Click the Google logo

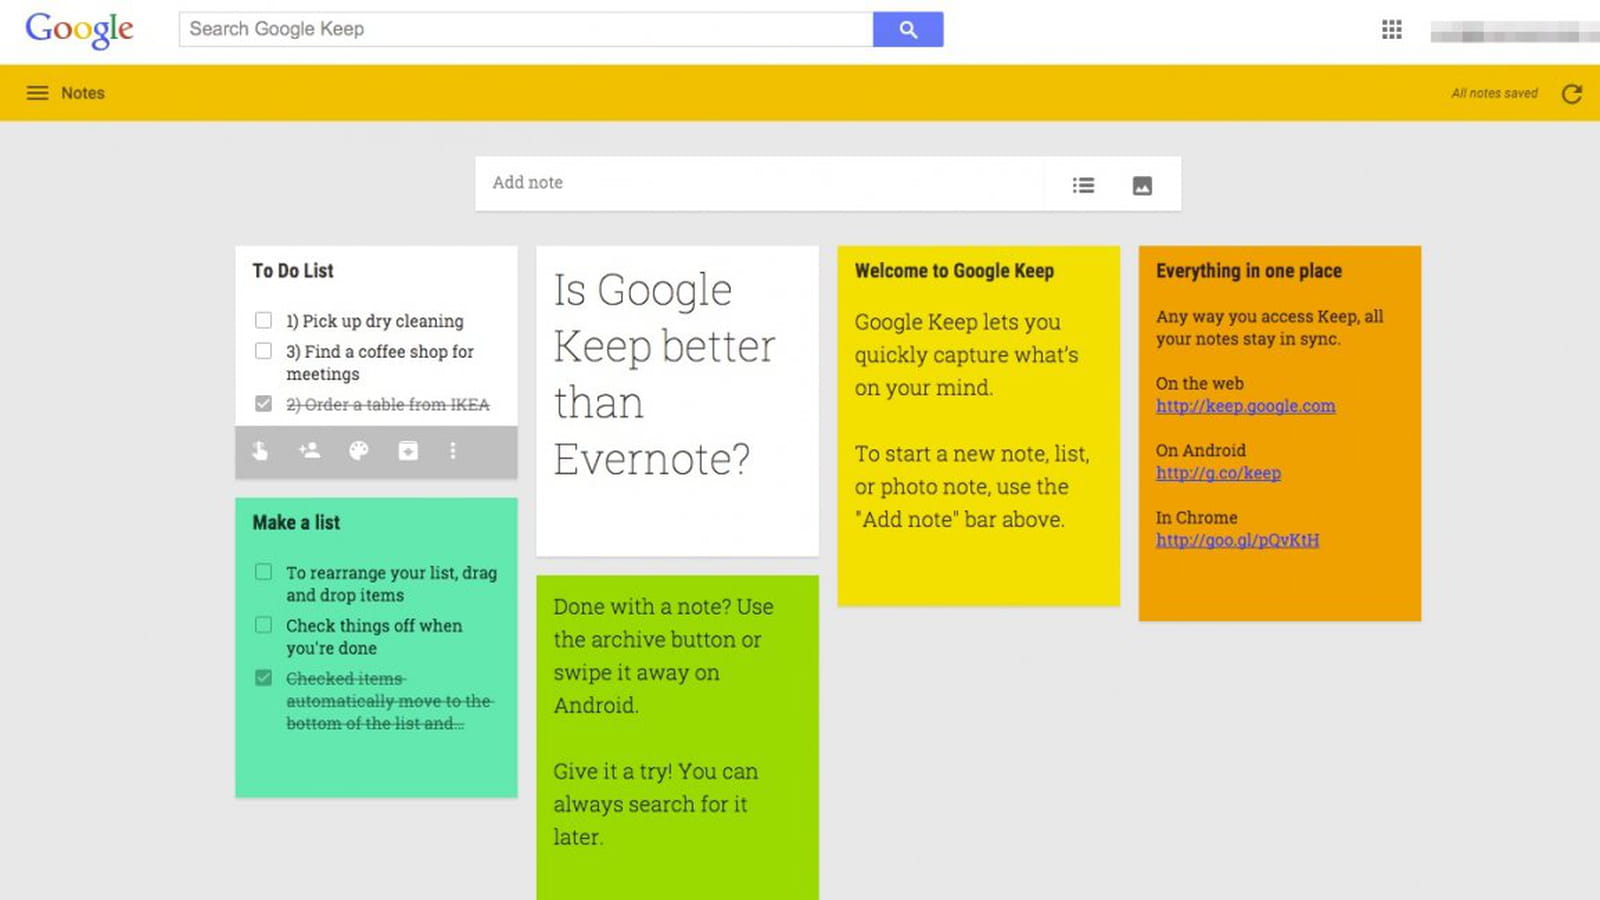pyautogui.click(x=79, y=30)
